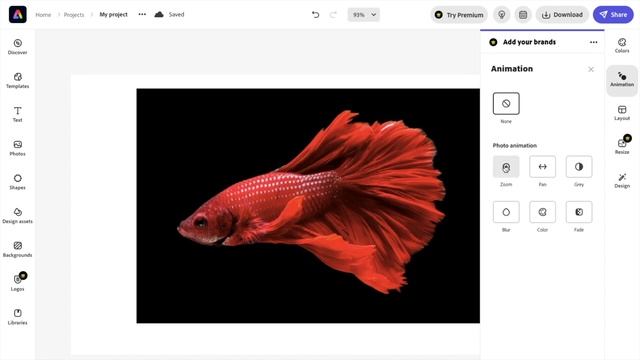The image size is (640, 360).
Task: Close the Animation panel
Action: [x=591, y=69]
